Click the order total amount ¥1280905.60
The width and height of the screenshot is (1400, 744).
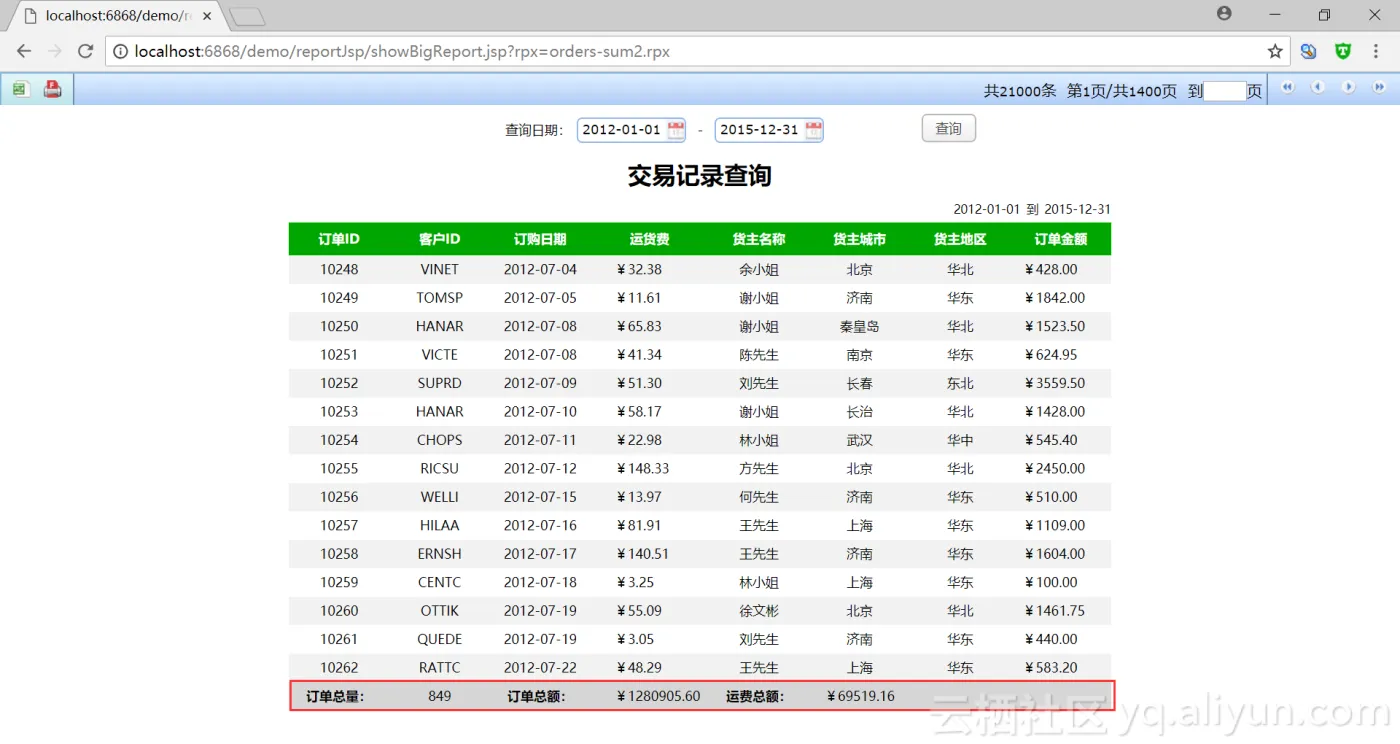[658, 697]
